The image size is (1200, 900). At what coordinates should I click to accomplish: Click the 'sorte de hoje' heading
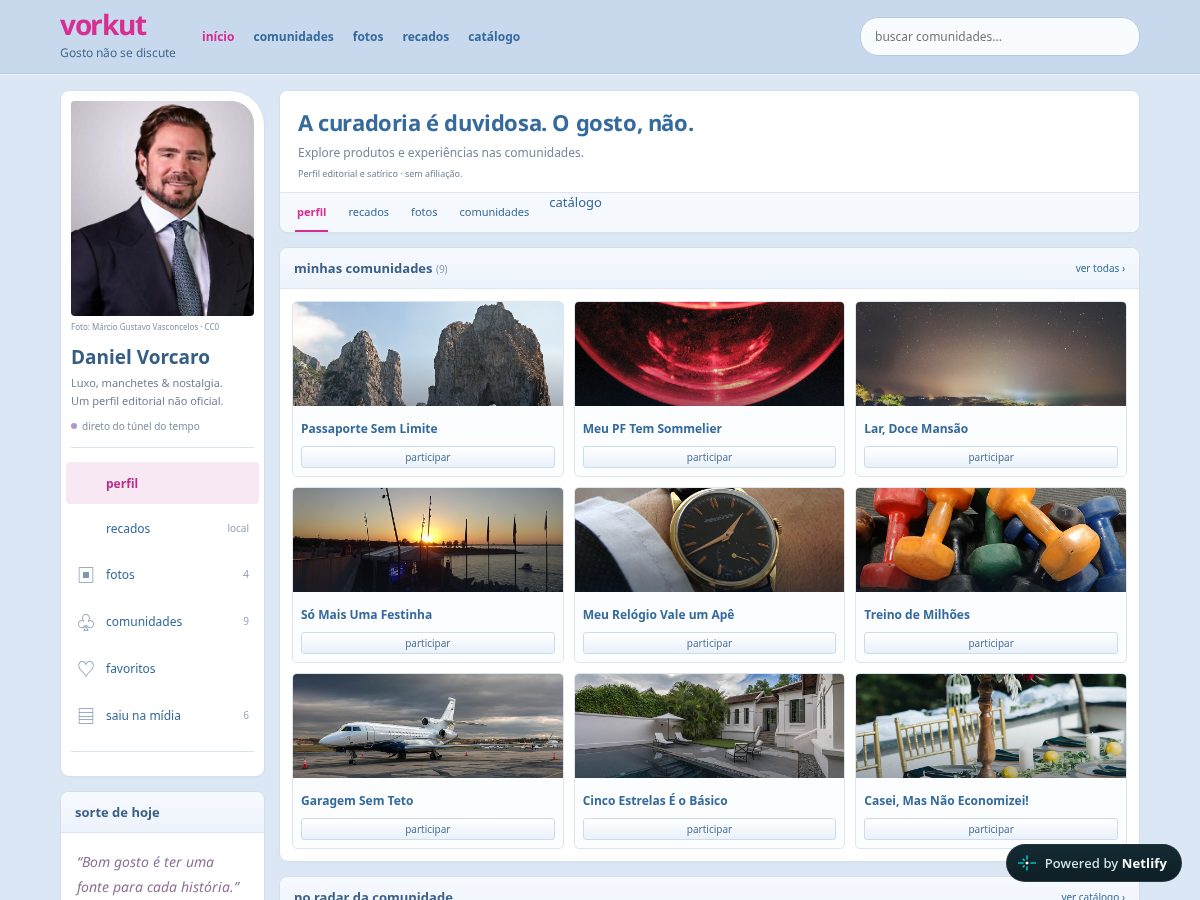117,812
